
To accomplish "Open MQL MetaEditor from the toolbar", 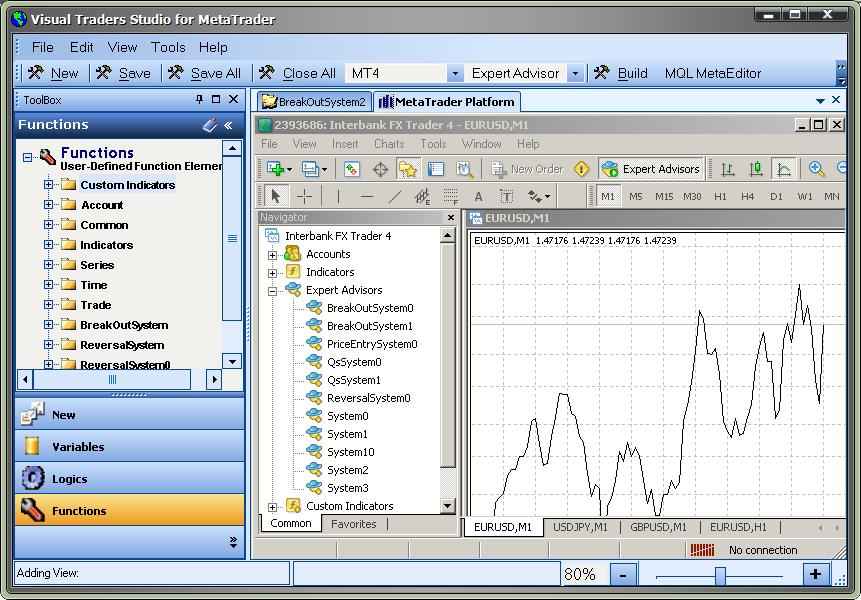I will 713,73.
